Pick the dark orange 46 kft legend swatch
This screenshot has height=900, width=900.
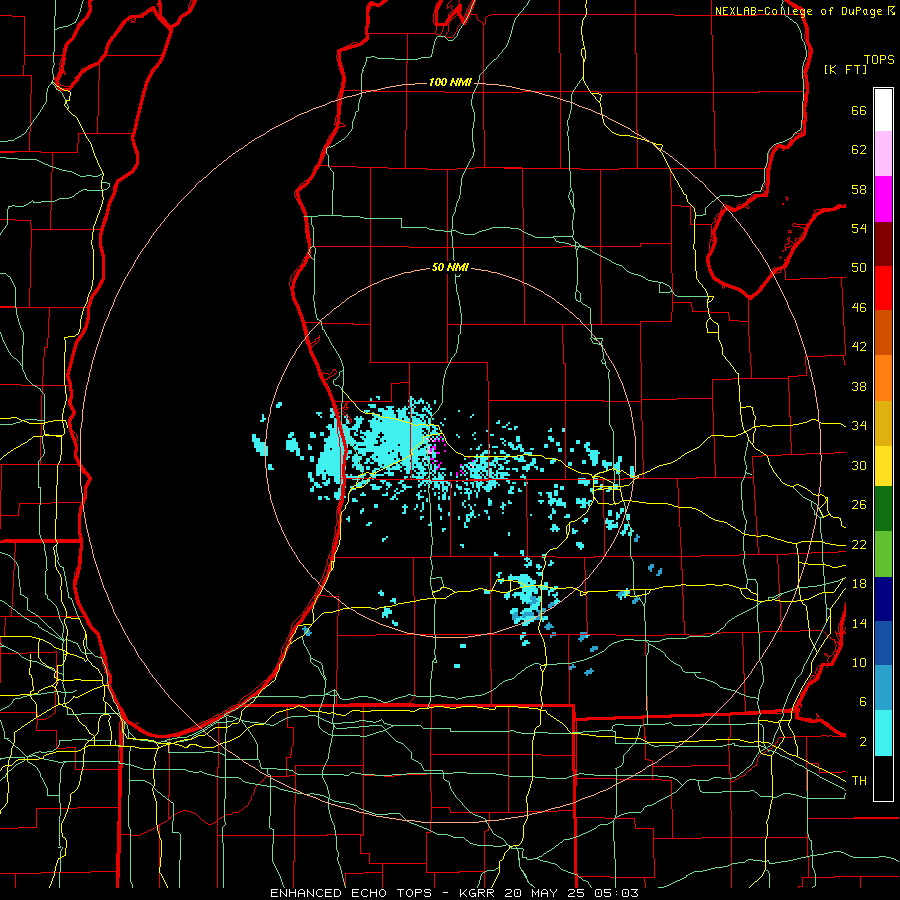tap(883, 332)
